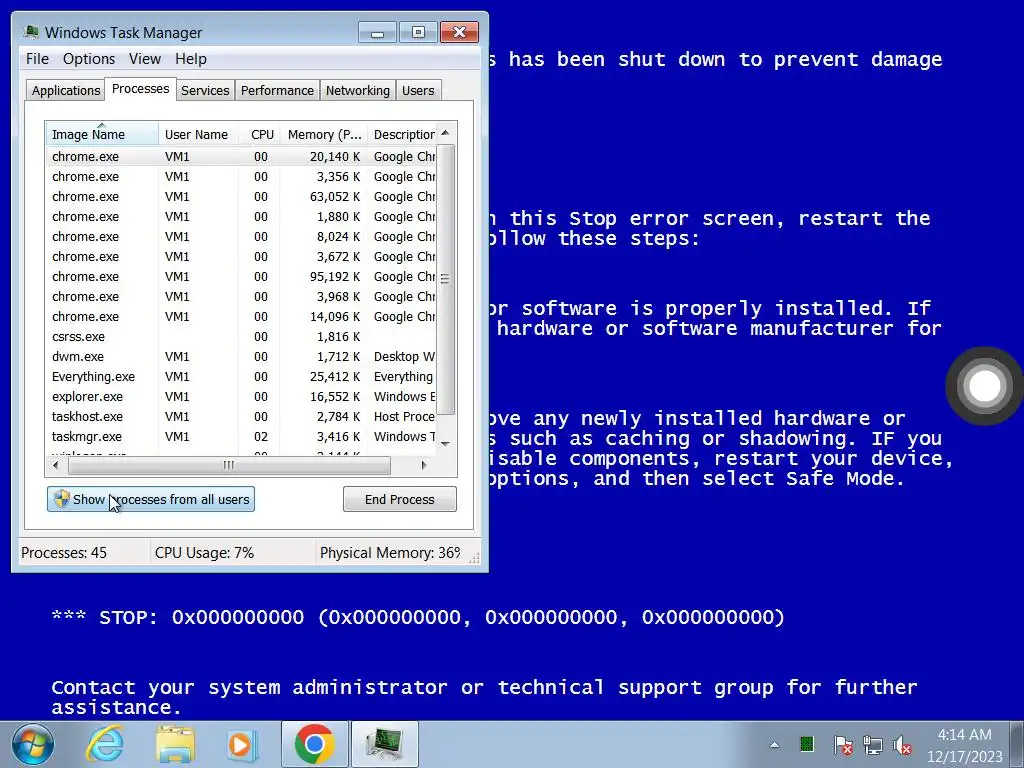Image resolution: width=1024 pixels, height=768 pixels.
Task: Click the horizontal scrollbar thumb in process list
Action: click(x=229, y=466)
